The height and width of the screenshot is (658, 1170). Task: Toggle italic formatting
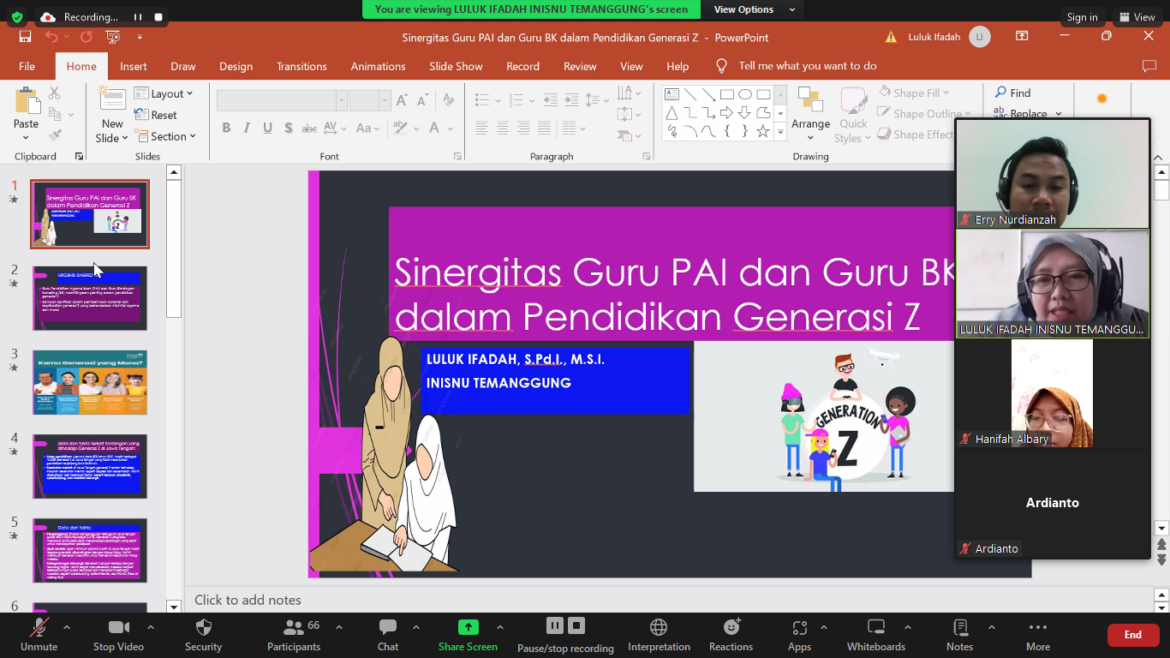[x=245, y=128]
